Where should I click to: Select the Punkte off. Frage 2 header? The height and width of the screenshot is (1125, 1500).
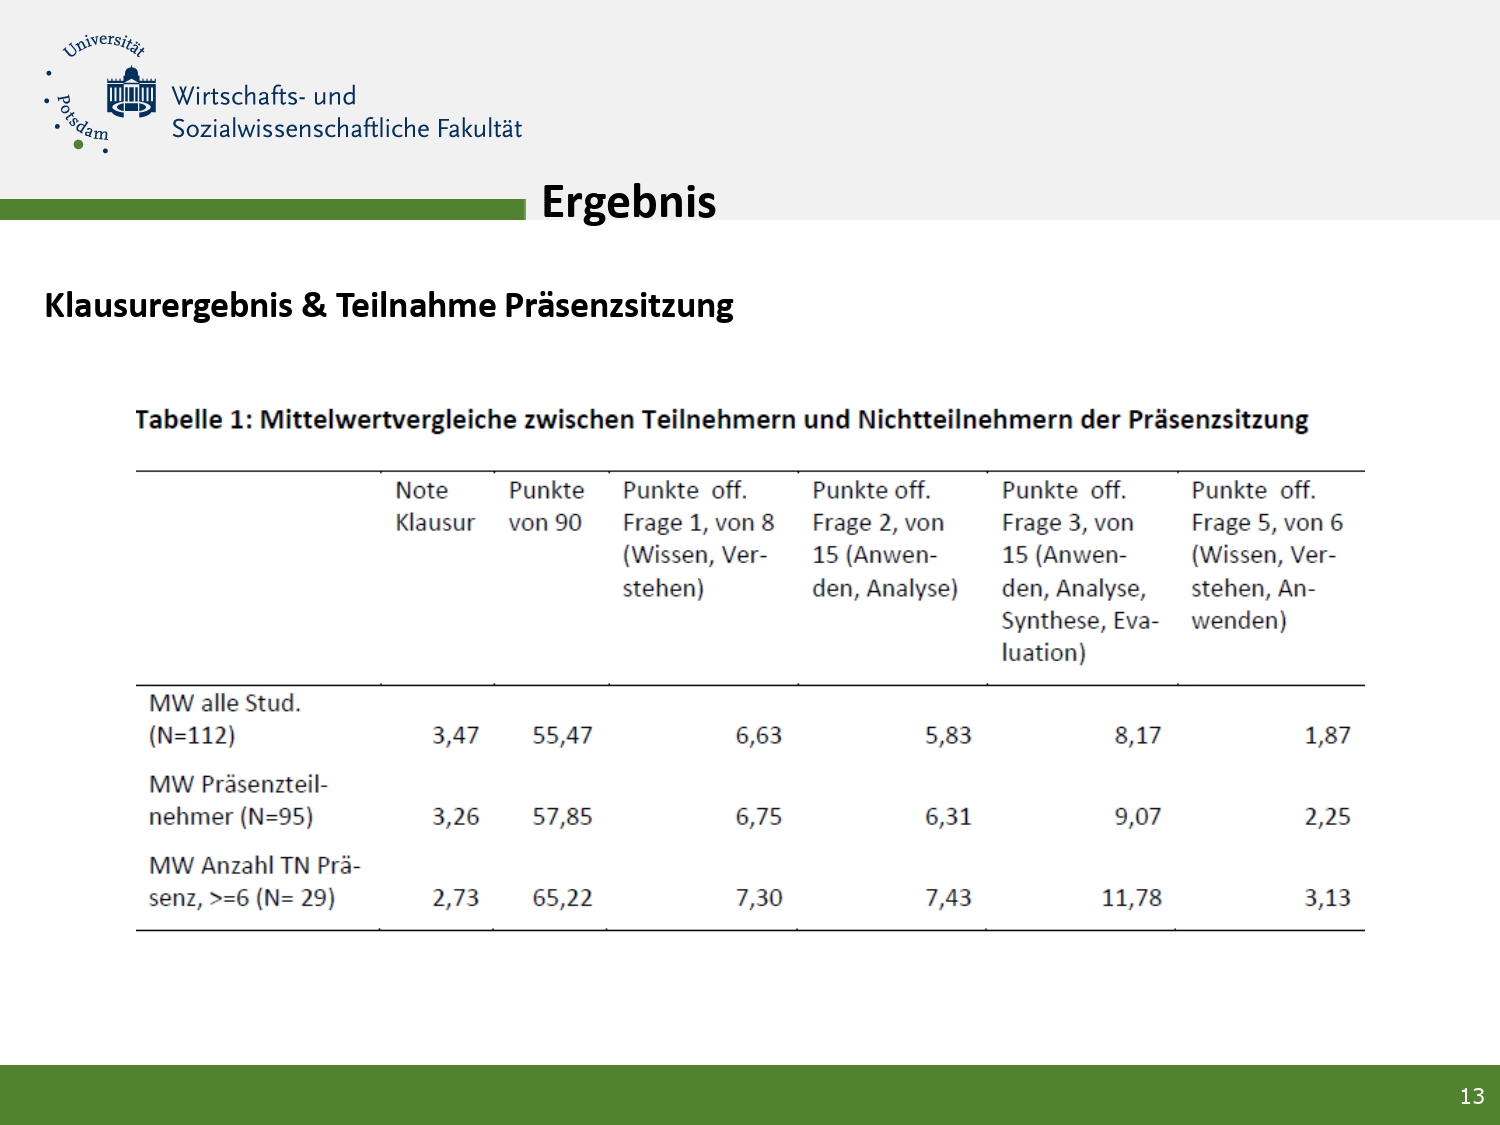[884, 538]
